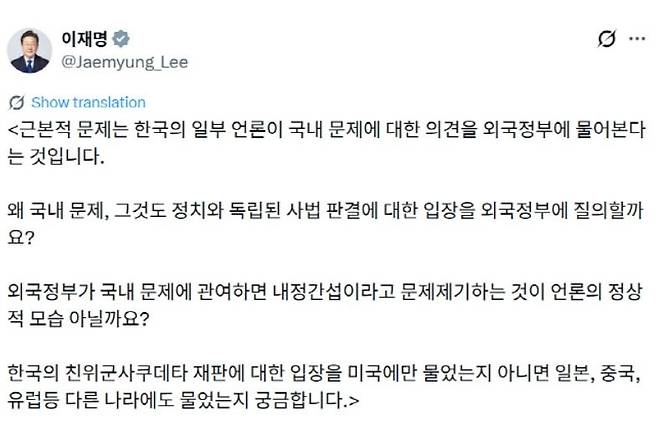Click the Show translation link

pos(88,103)
